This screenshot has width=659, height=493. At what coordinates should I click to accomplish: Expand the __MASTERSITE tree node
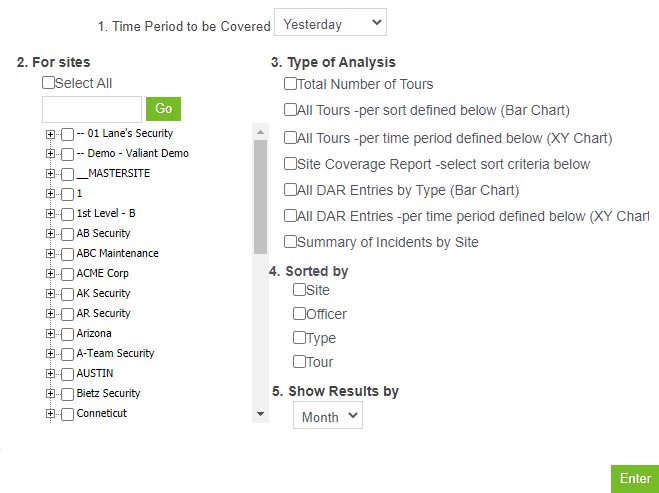pos(50,173)
